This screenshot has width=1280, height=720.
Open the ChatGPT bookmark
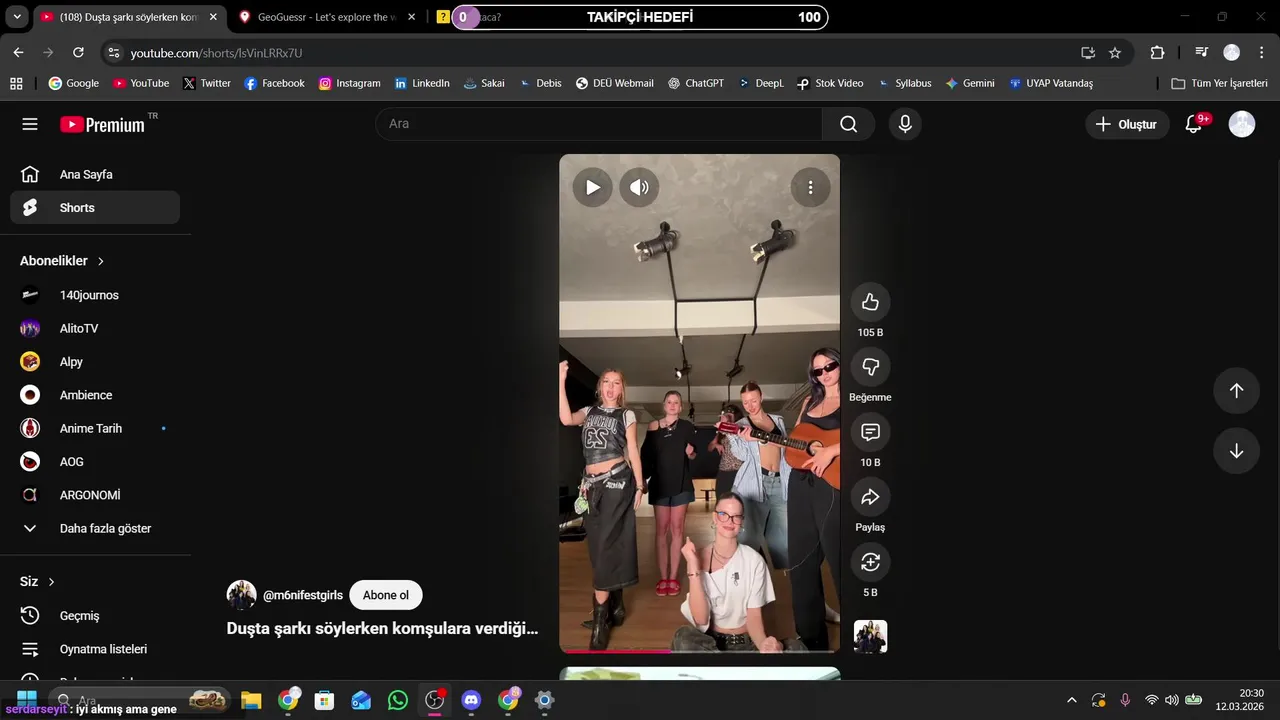[x=696, y=84]
